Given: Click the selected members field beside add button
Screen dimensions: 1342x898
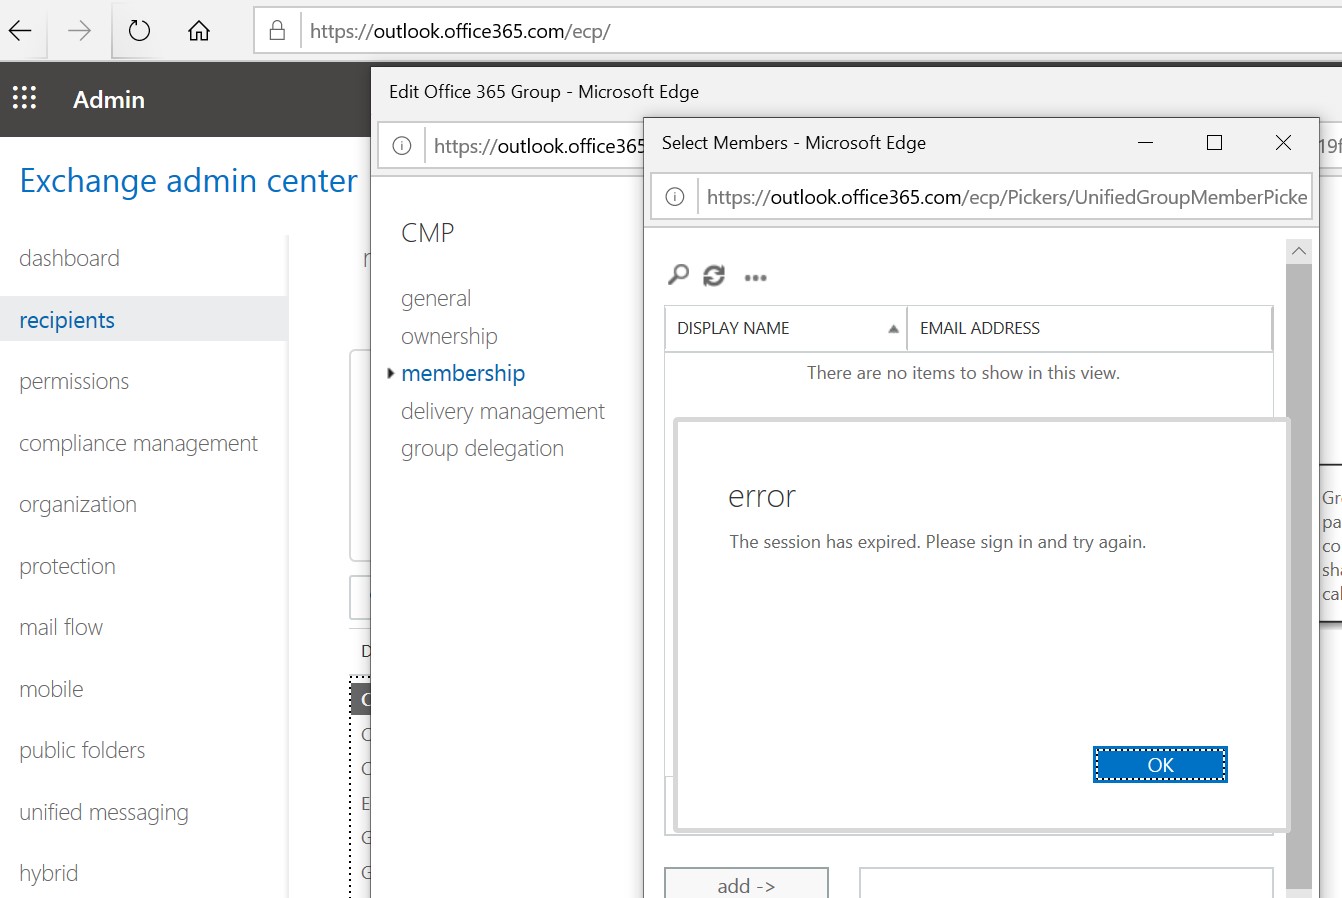Looking at the screenshot, I should [1066, 884].
